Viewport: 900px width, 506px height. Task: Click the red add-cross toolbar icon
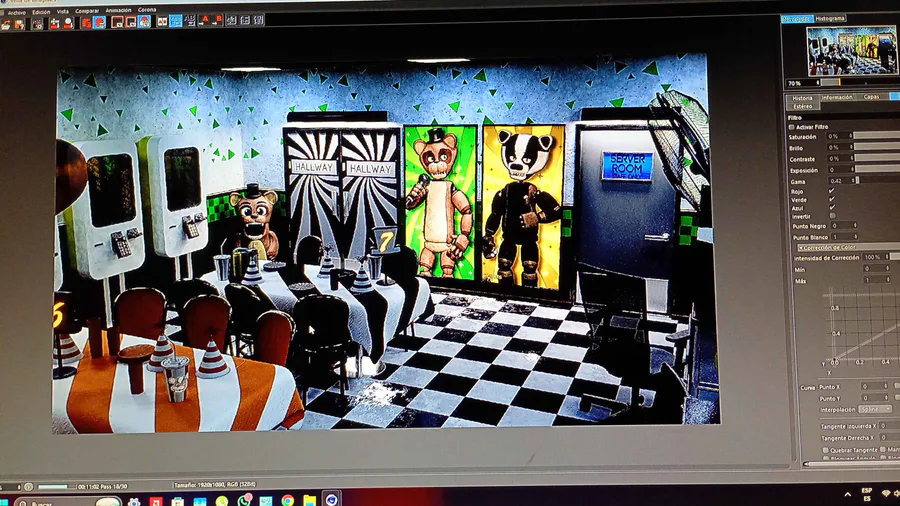point(55,24)
